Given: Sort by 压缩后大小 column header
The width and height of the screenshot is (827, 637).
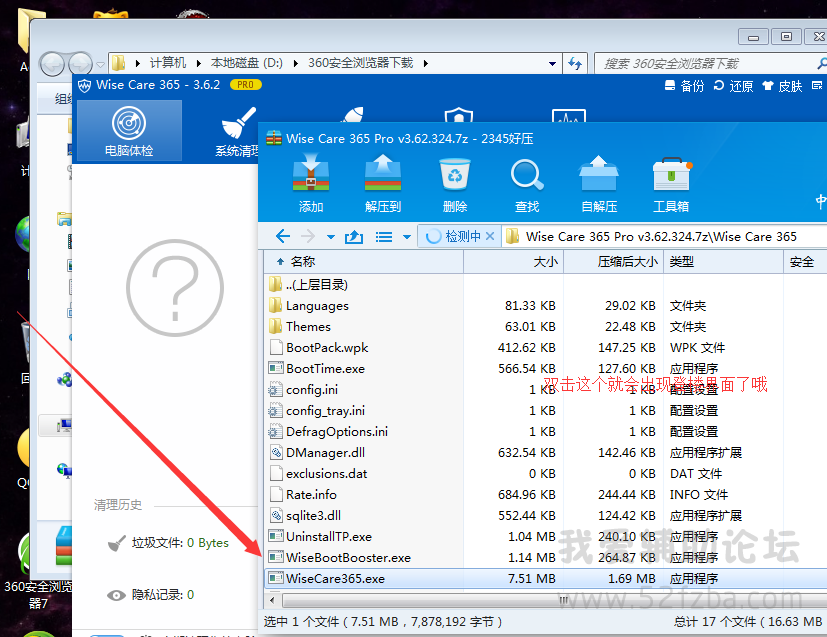Looking at the screenshot, I should click(x=613, y=262).
